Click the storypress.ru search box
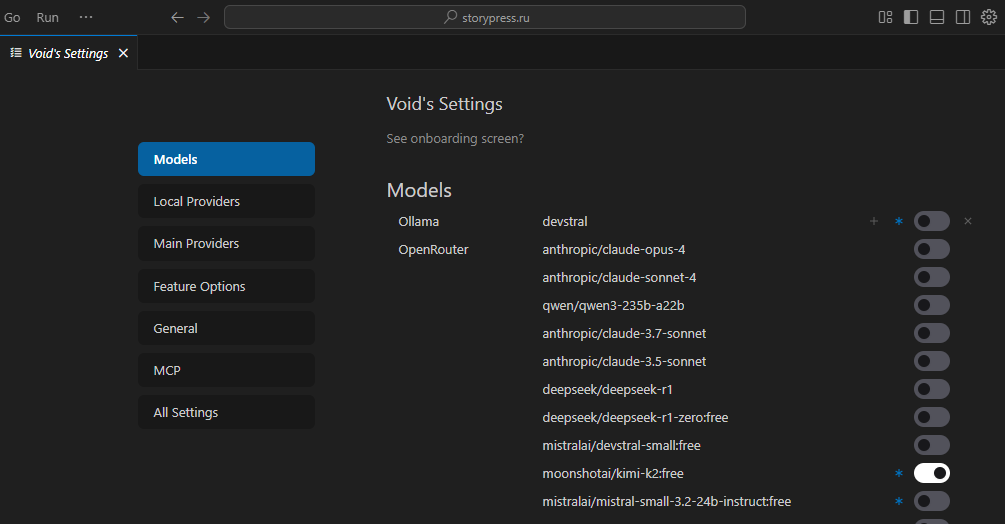Image resolution: width=1005 pixels, height=524 pixels. 485,17
